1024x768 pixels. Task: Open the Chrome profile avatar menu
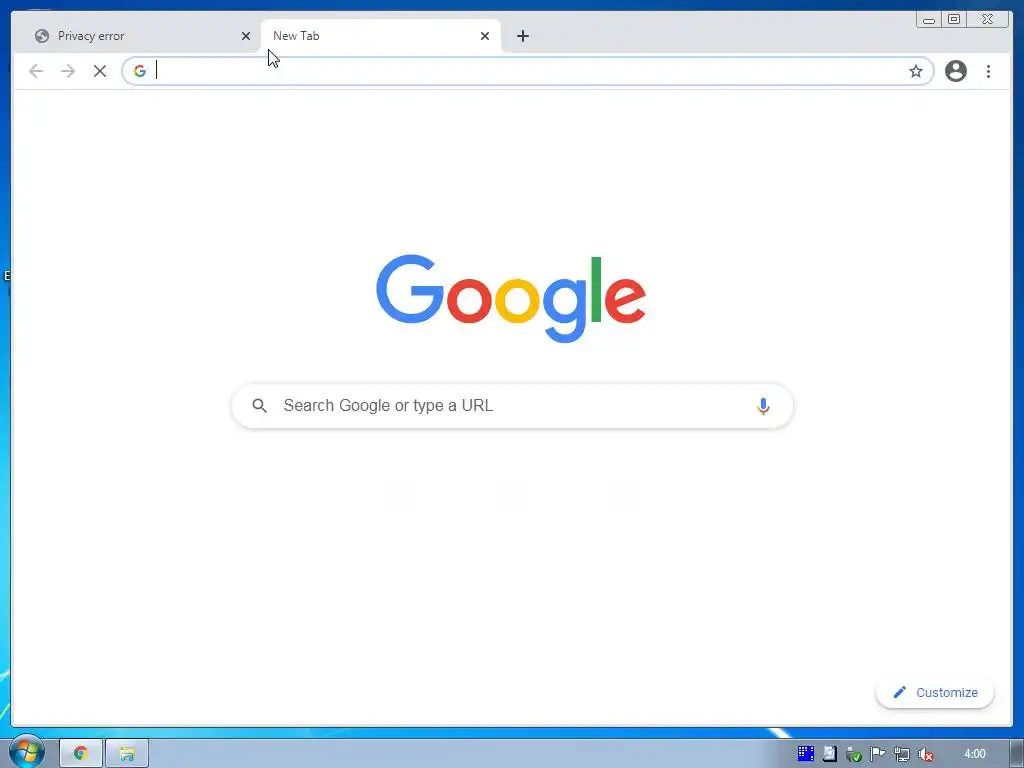(955, 71)
